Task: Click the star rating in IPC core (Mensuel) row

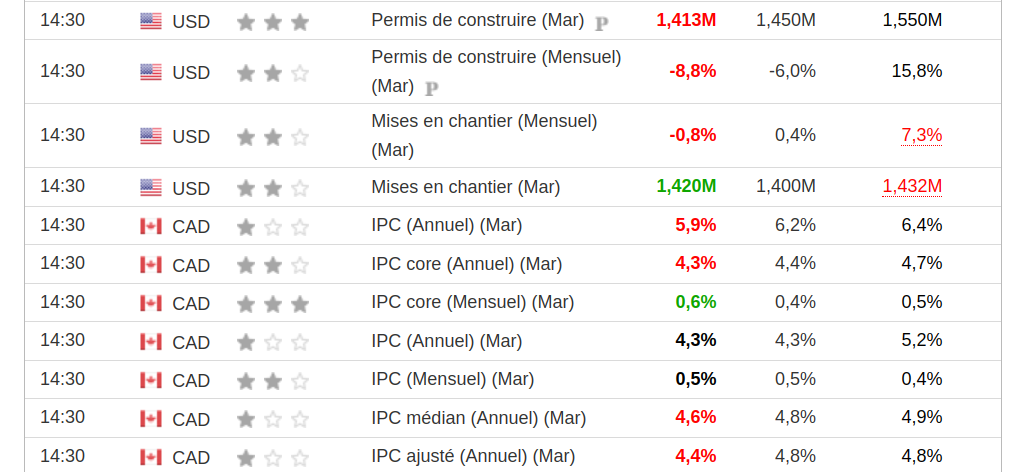Action: tap(273, 303)
